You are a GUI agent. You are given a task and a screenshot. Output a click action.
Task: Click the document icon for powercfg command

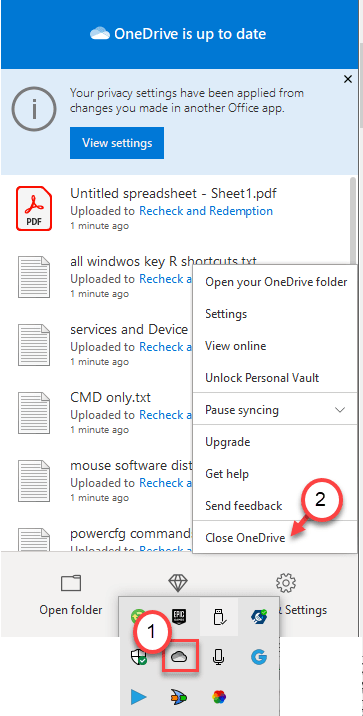tap(34, 540)
